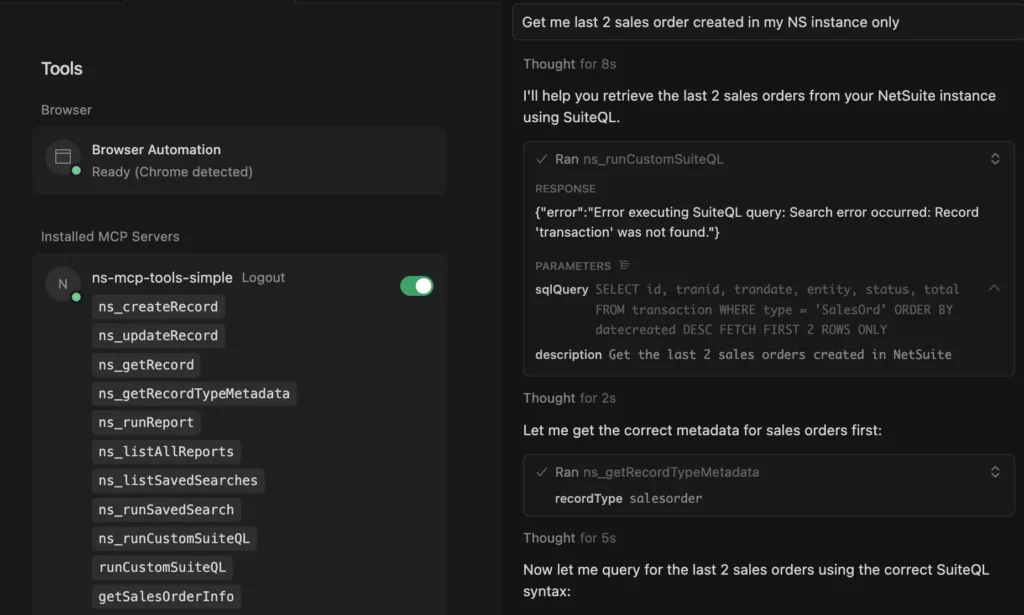Click the checkmark beside Ran ns_runCustomSuiteQL
The height and width of the screenshot is (615, 1024).
(x=541, y=159)
